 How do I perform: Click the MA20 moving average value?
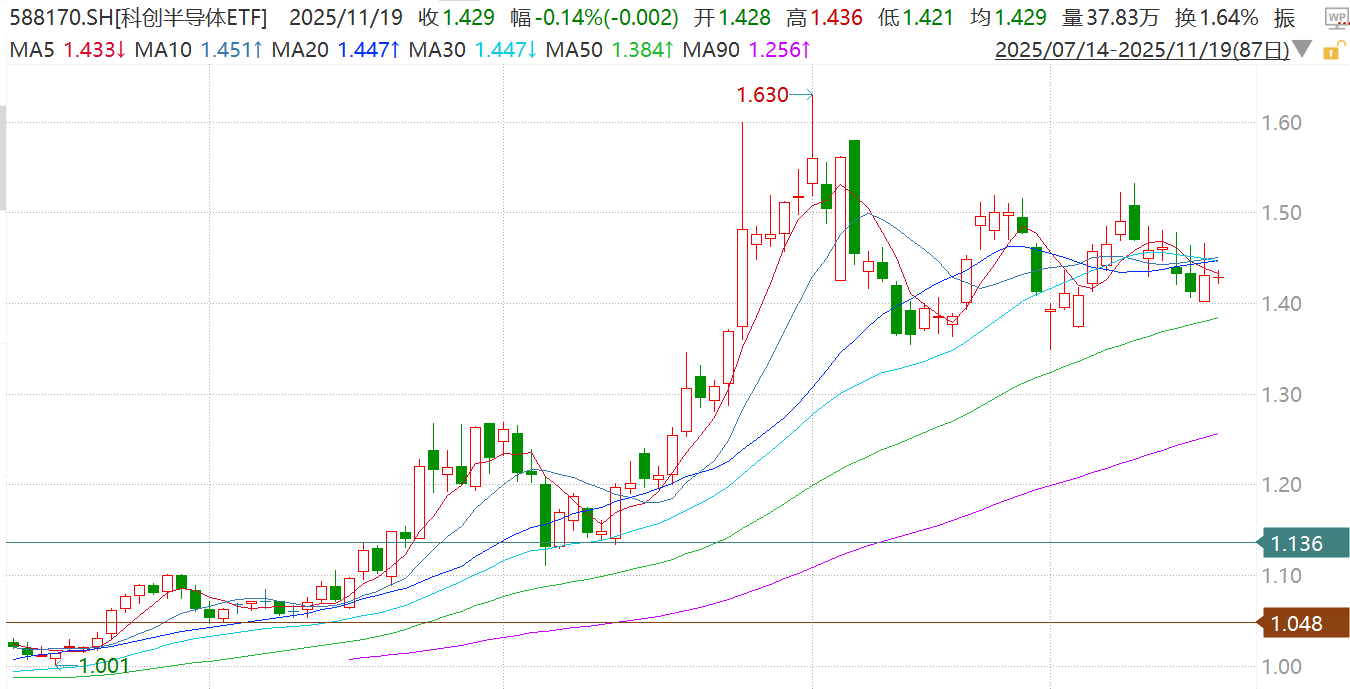367,49
